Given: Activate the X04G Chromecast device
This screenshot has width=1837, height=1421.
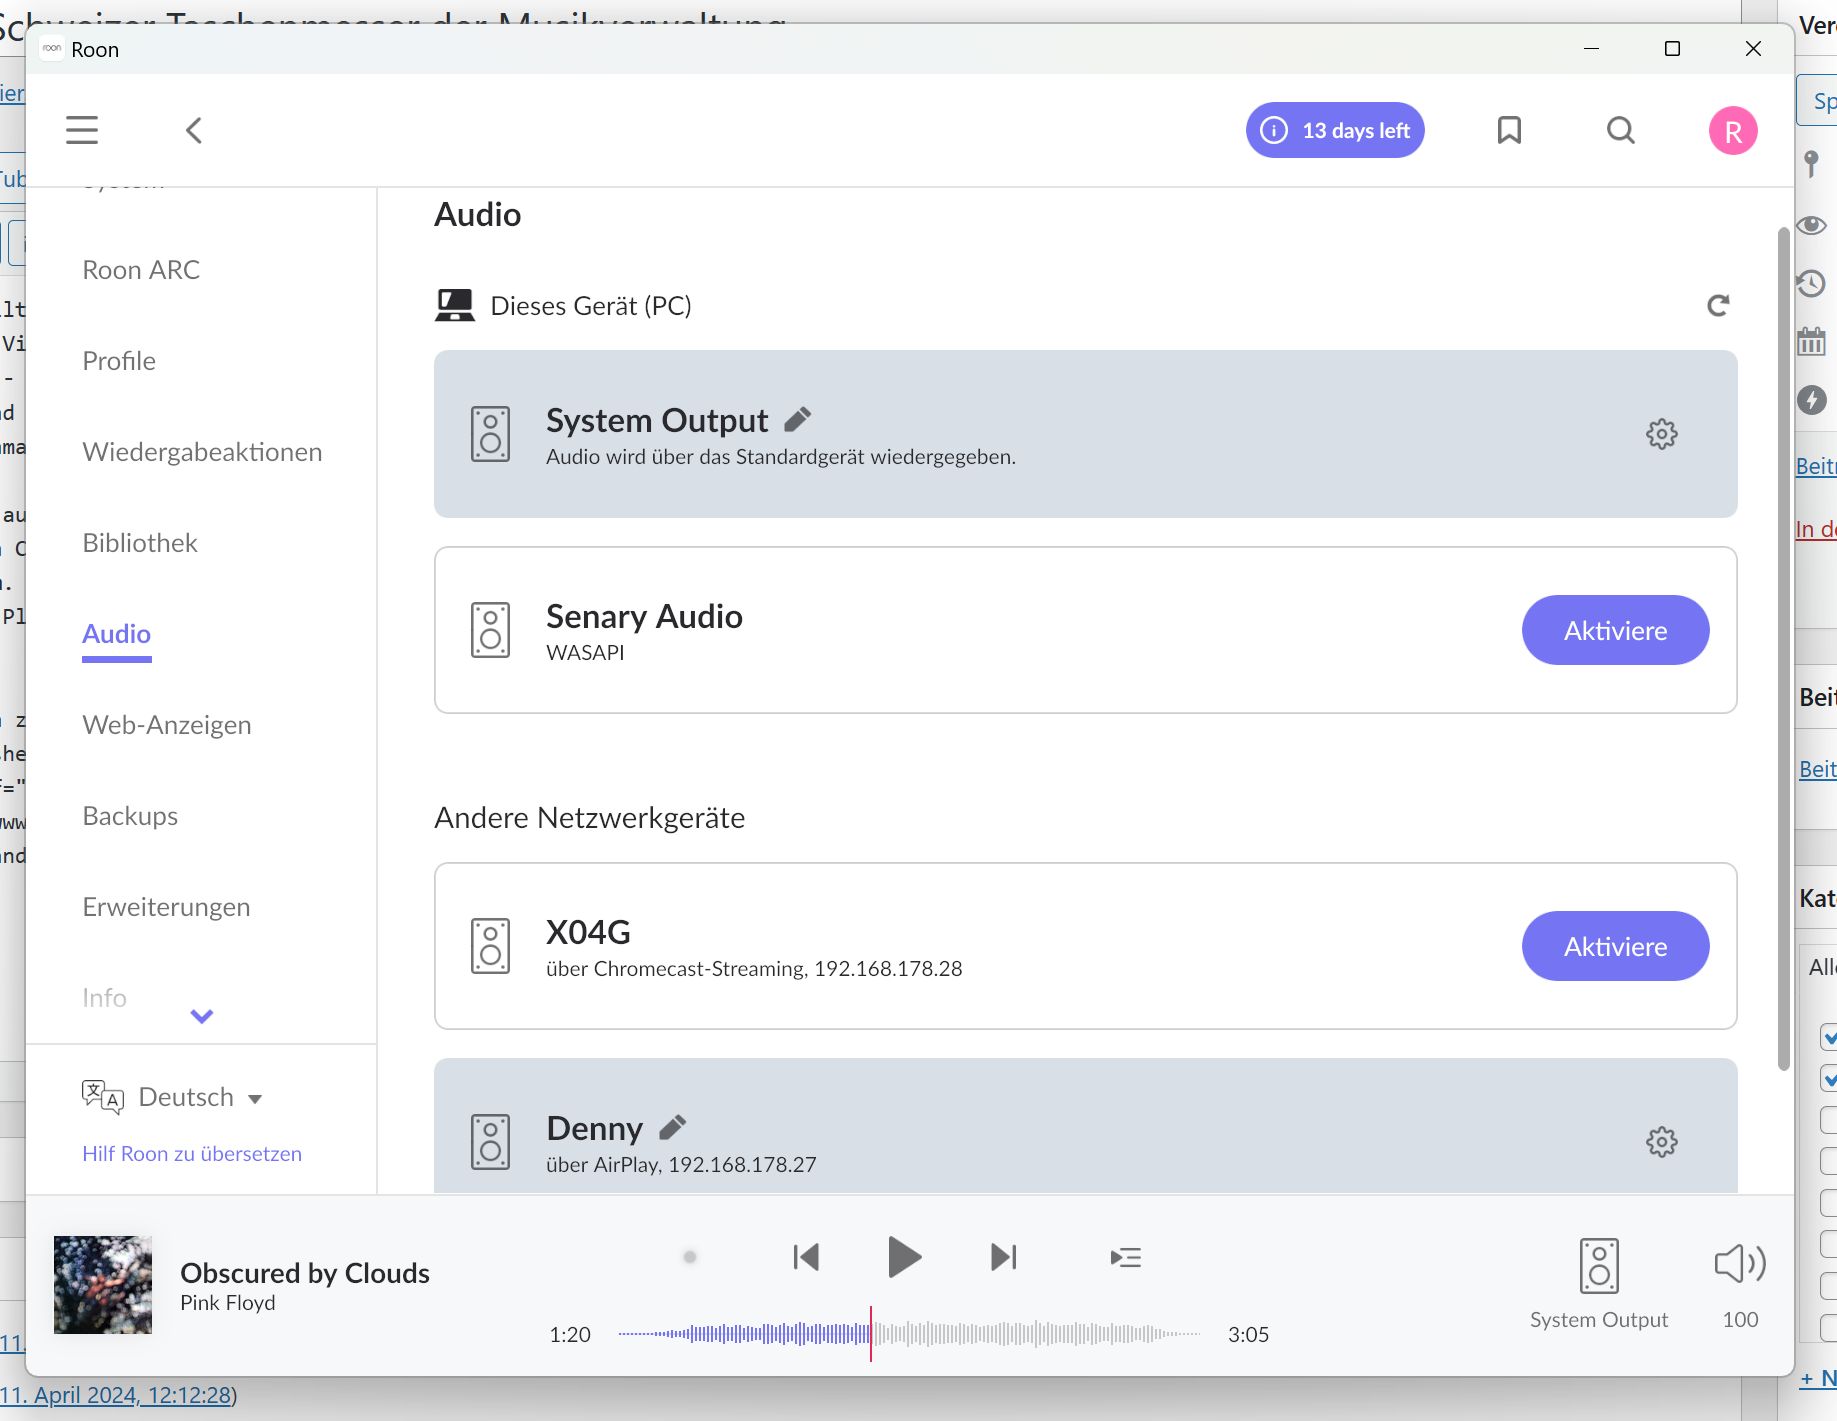Looking at the screenshot, I should tap(1615, 946).
